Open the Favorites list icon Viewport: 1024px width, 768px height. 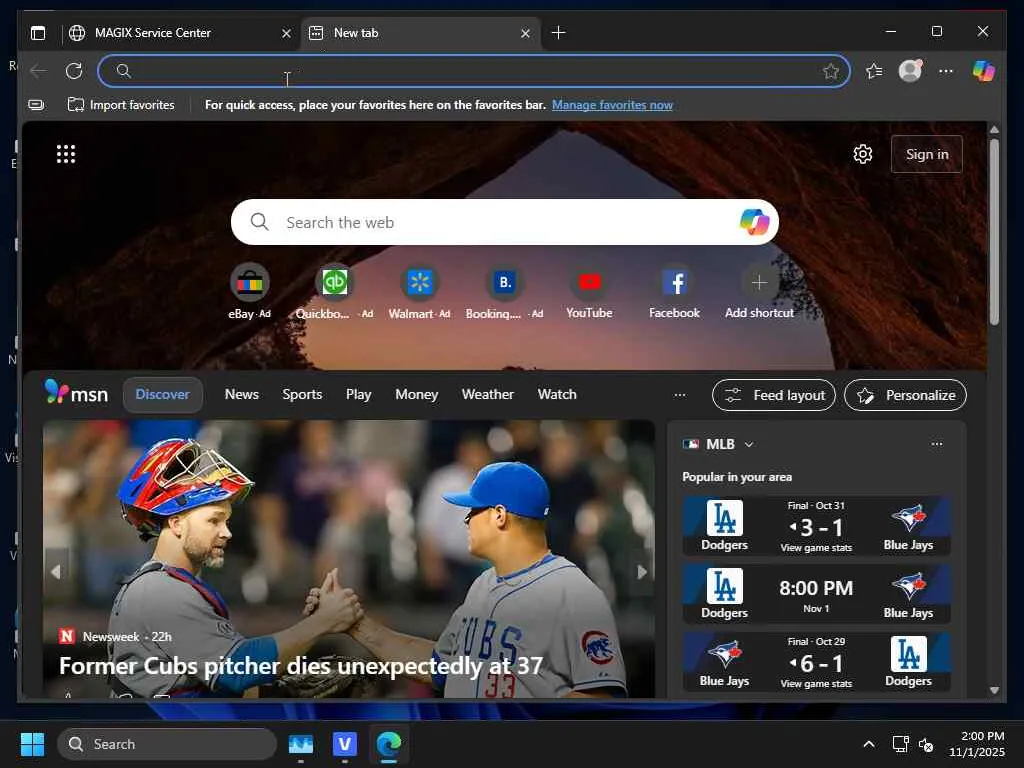point(874,71)
